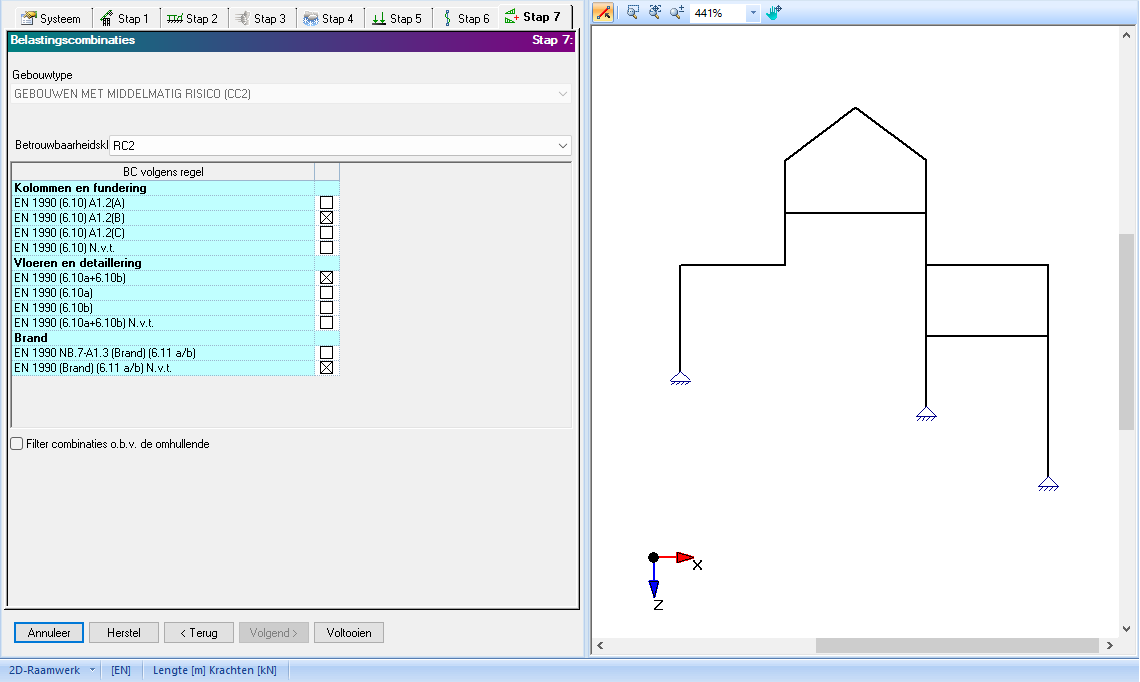Open the zoom percentage dropdown arrow
Image resolution: width=1140 pixels, height=682 pixels.
pyautogui.click(x=753, y=13)
